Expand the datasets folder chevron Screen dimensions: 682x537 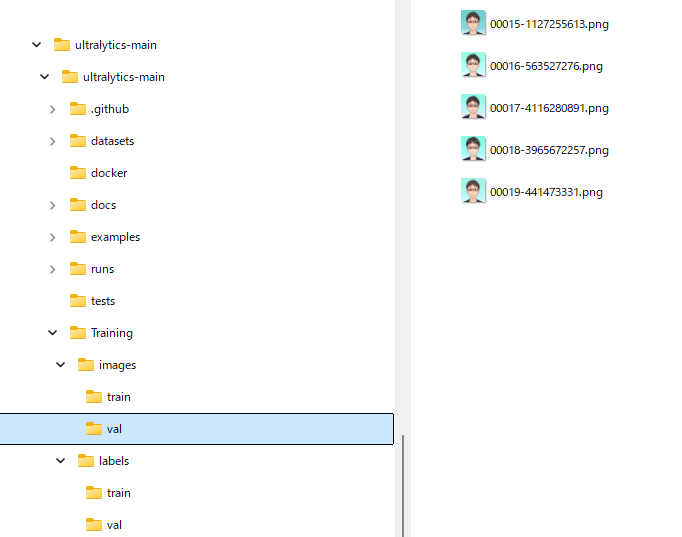pyautogui.click(x=53, y=141)
